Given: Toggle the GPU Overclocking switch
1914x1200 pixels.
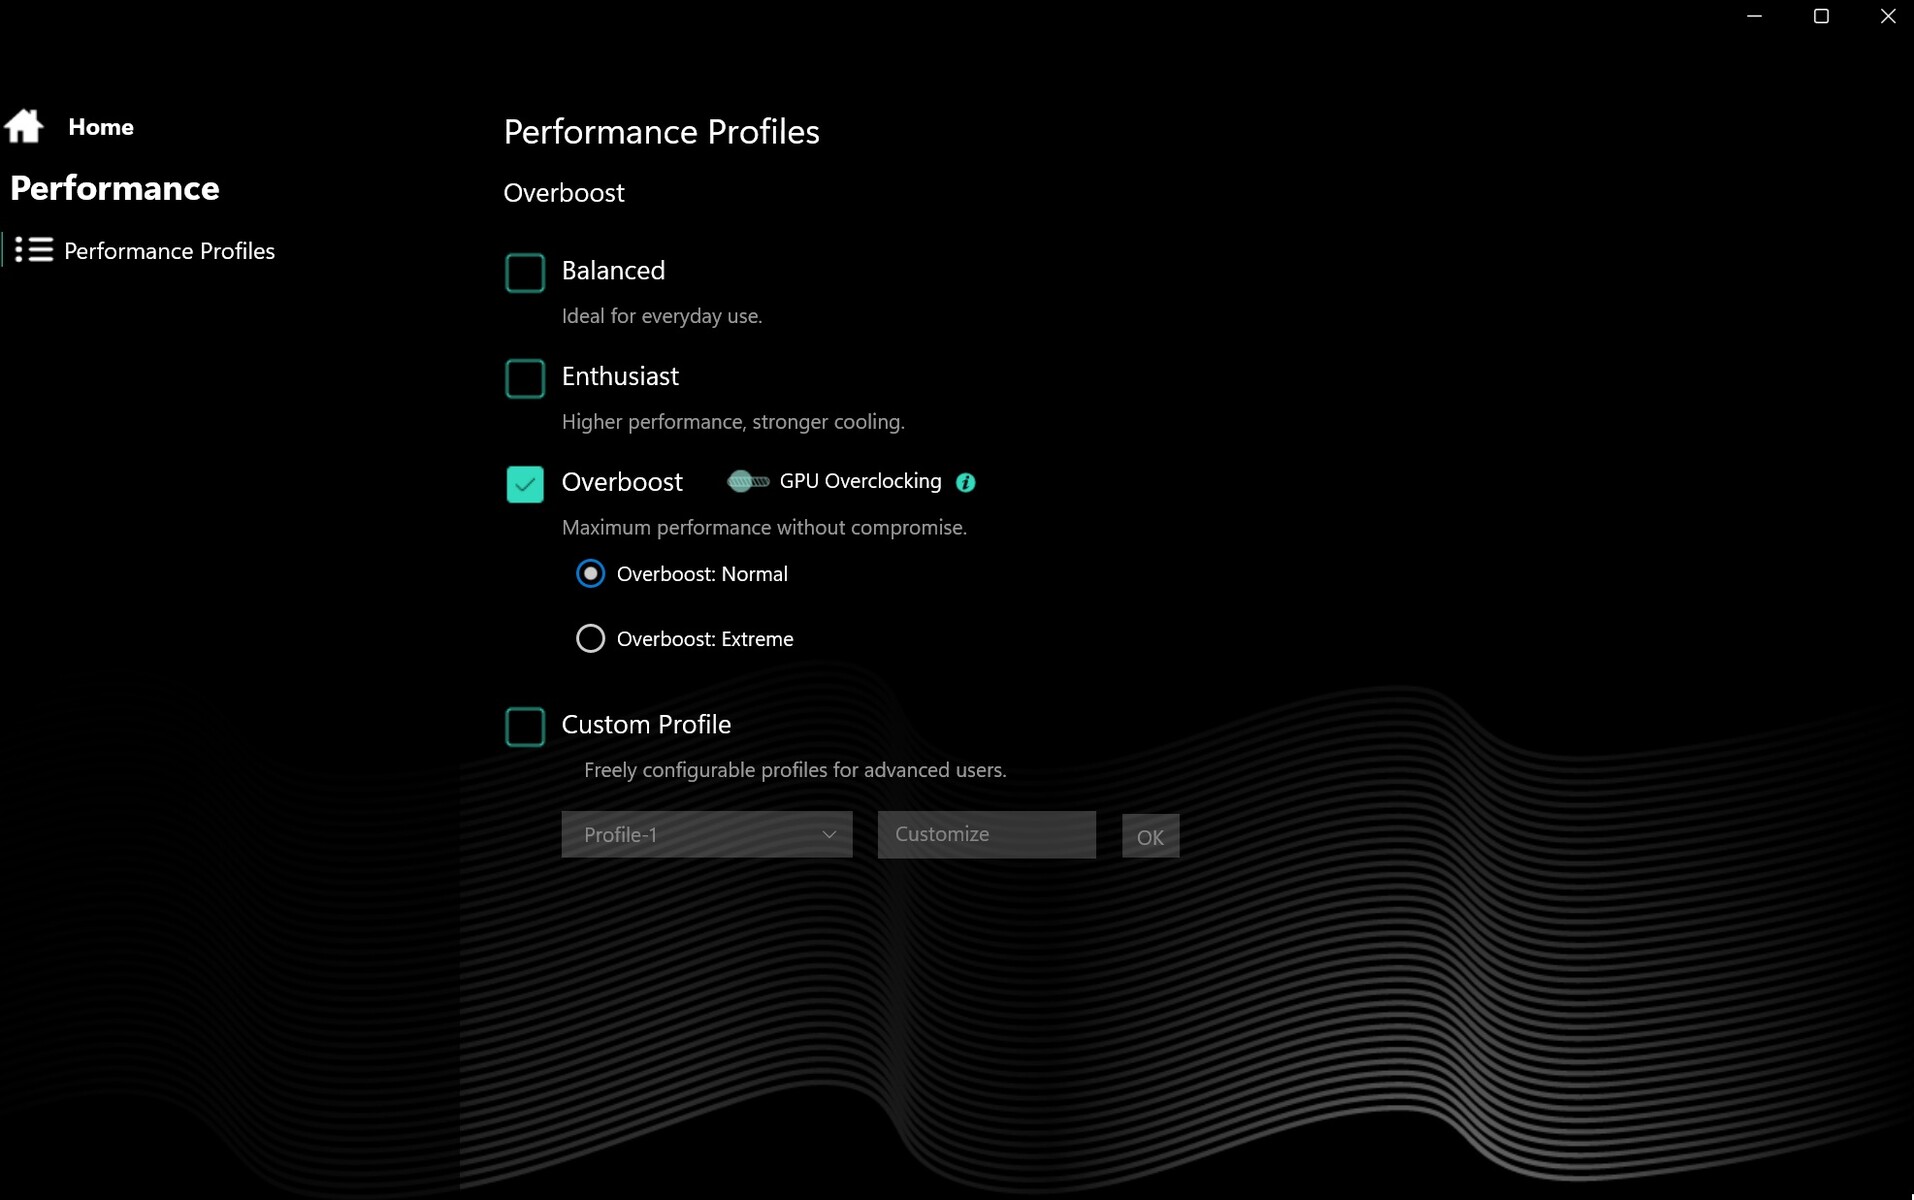Looking at the screenshot, I should 747,482.
